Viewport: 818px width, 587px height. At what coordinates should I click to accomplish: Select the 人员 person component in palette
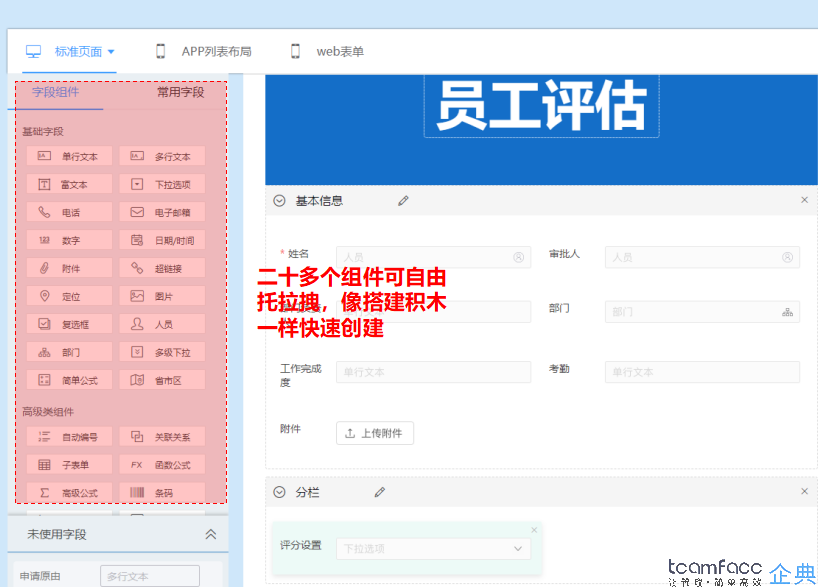(x=162, y=324)
